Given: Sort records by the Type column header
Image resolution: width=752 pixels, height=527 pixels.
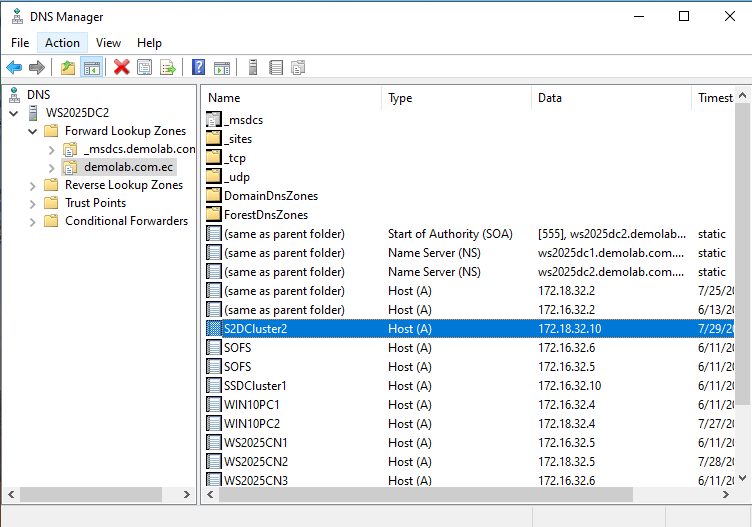Looking at the screenshot, I should tap(456, 98).
